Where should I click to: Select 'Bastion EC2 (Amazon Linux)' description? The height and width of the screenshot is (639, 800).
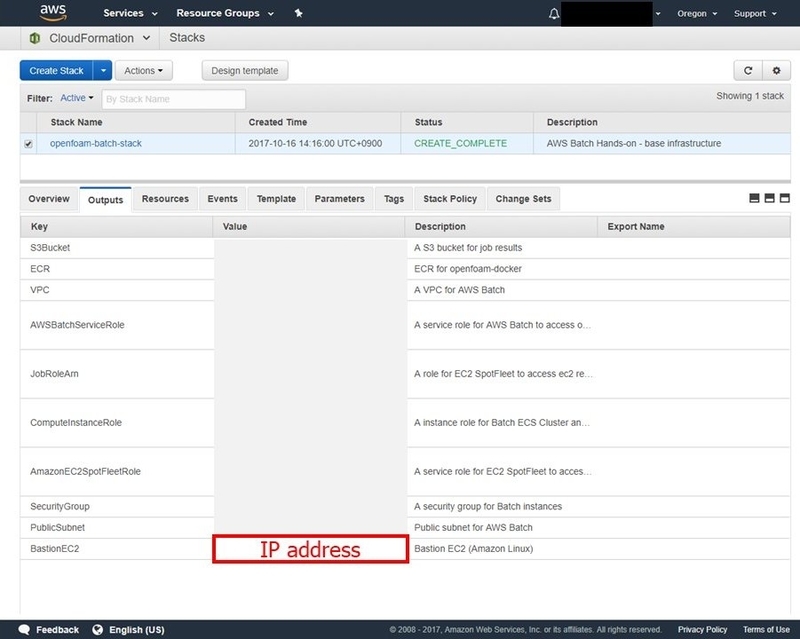[473, 549]
